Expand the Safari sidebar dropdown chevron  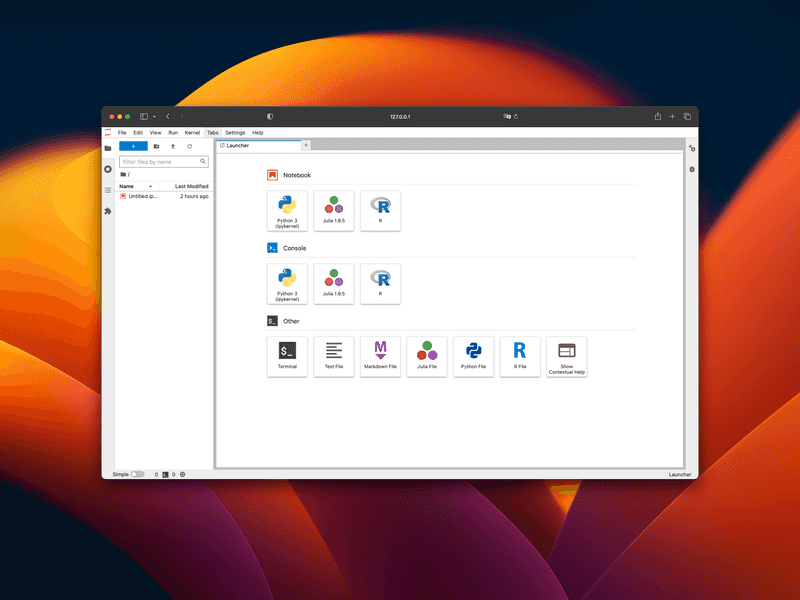[x=154, y=117]
